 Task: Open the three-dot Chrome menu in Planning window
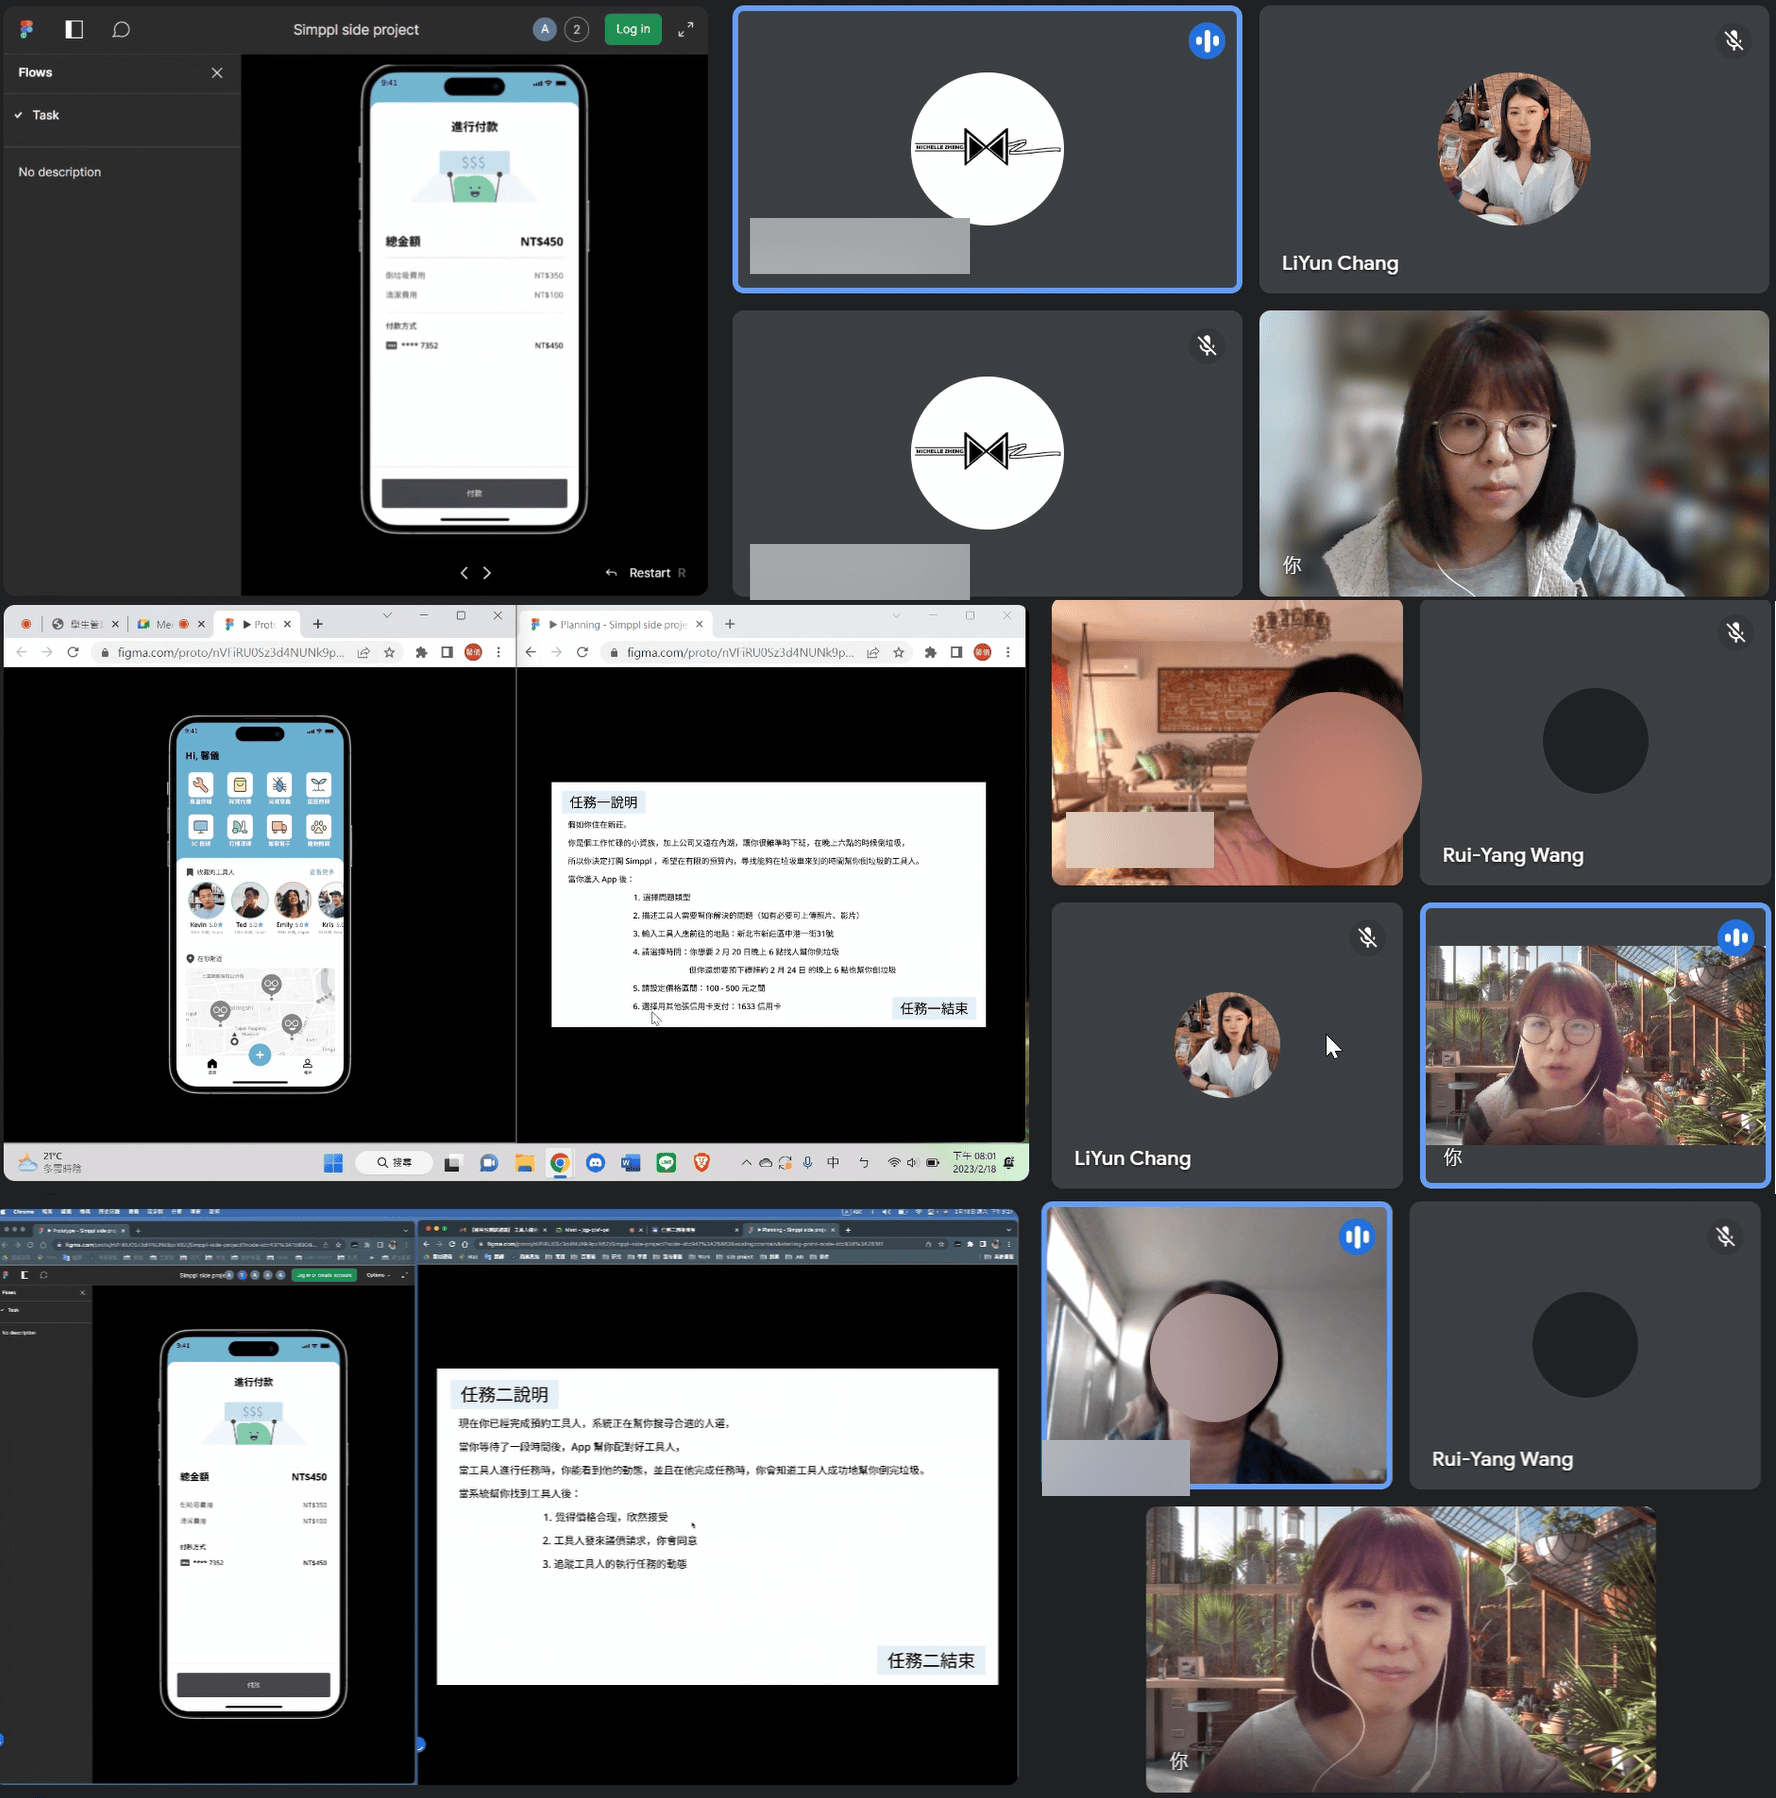point(1008,653)
